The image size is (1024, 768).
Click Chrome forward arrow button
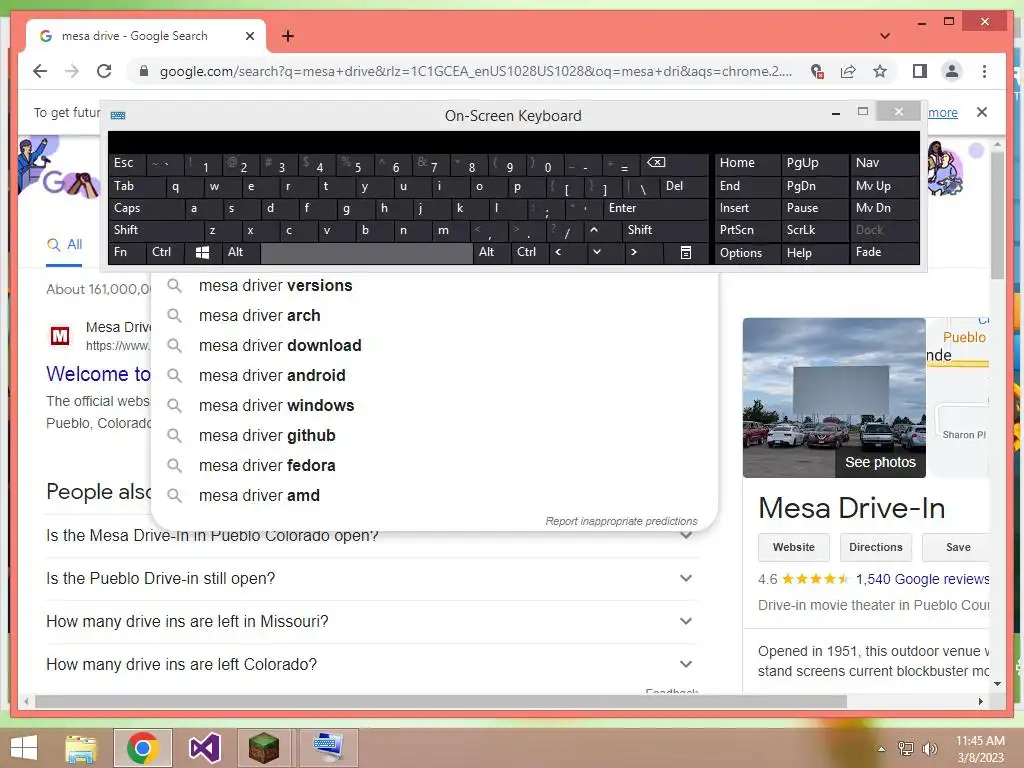tap(72, 71)
